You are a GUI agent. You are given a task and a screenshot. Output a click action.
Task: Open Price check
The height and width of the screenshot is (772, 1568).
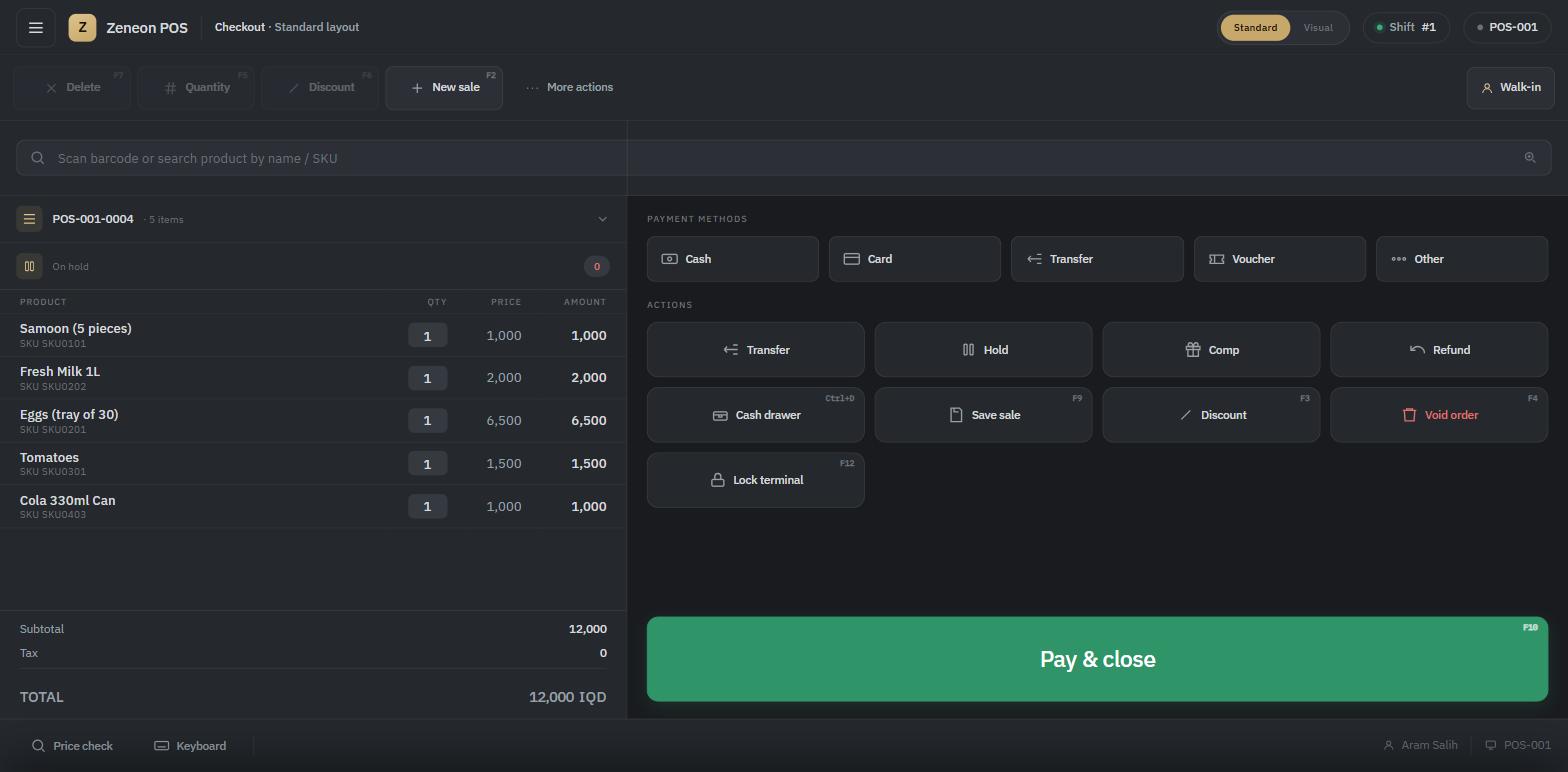pyautogui.click(x=72, y=746)
